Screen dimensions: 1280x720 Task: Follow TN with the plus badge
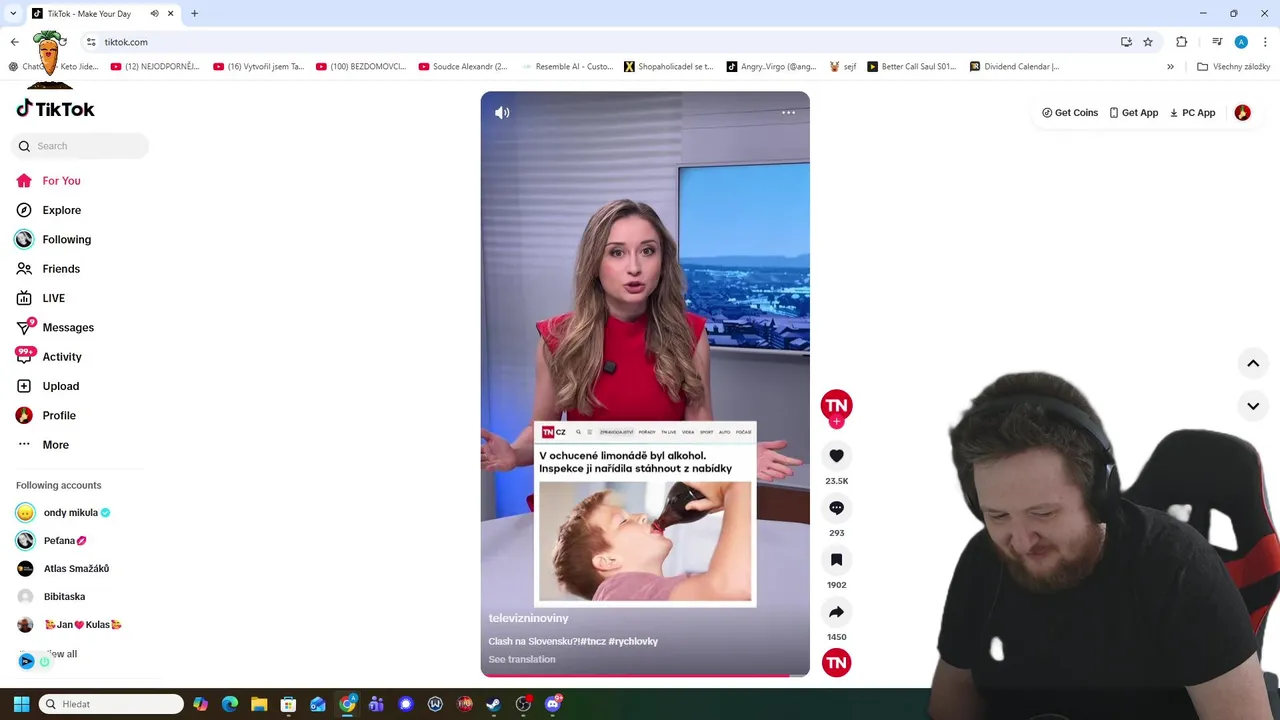836,422
